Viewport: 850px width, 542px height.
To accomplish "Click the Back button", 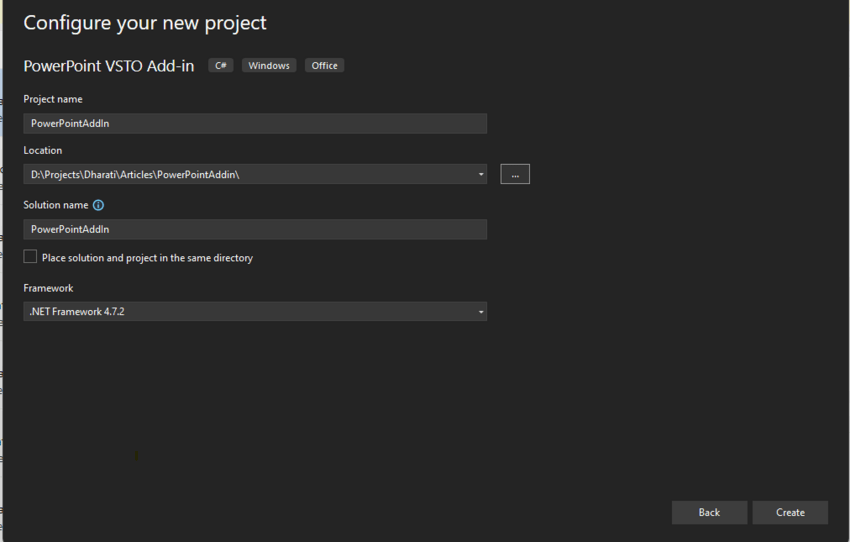I will [x=709, y=512].
